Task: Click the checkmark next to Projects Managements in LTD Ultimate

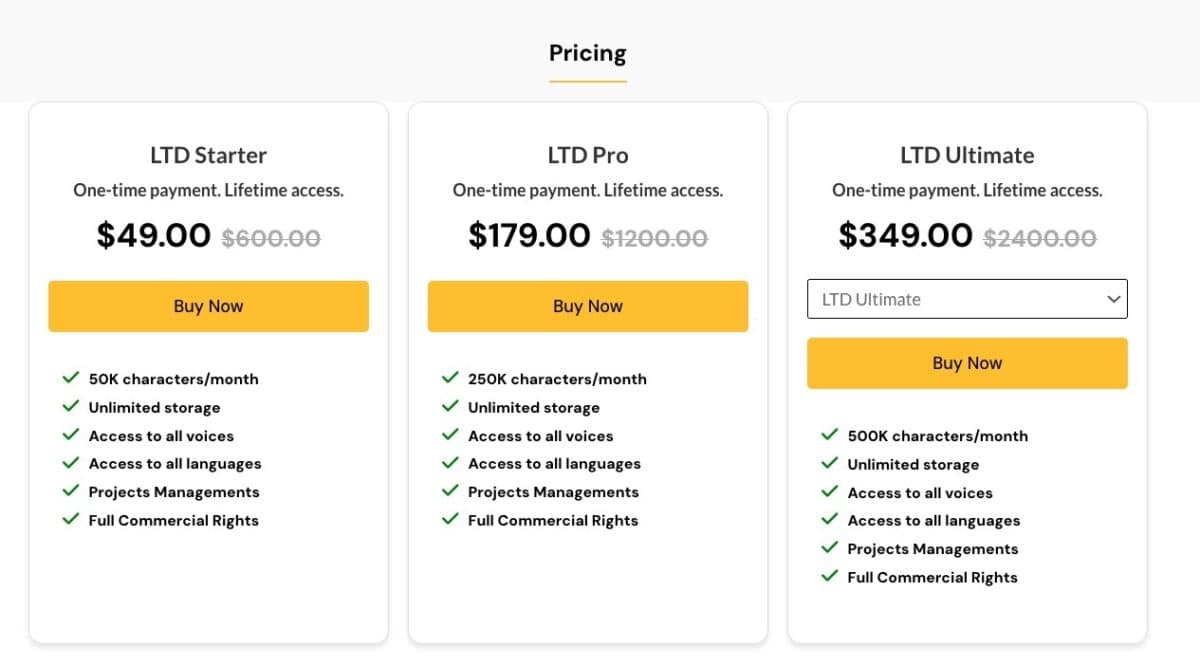Action: coord(829,548)
